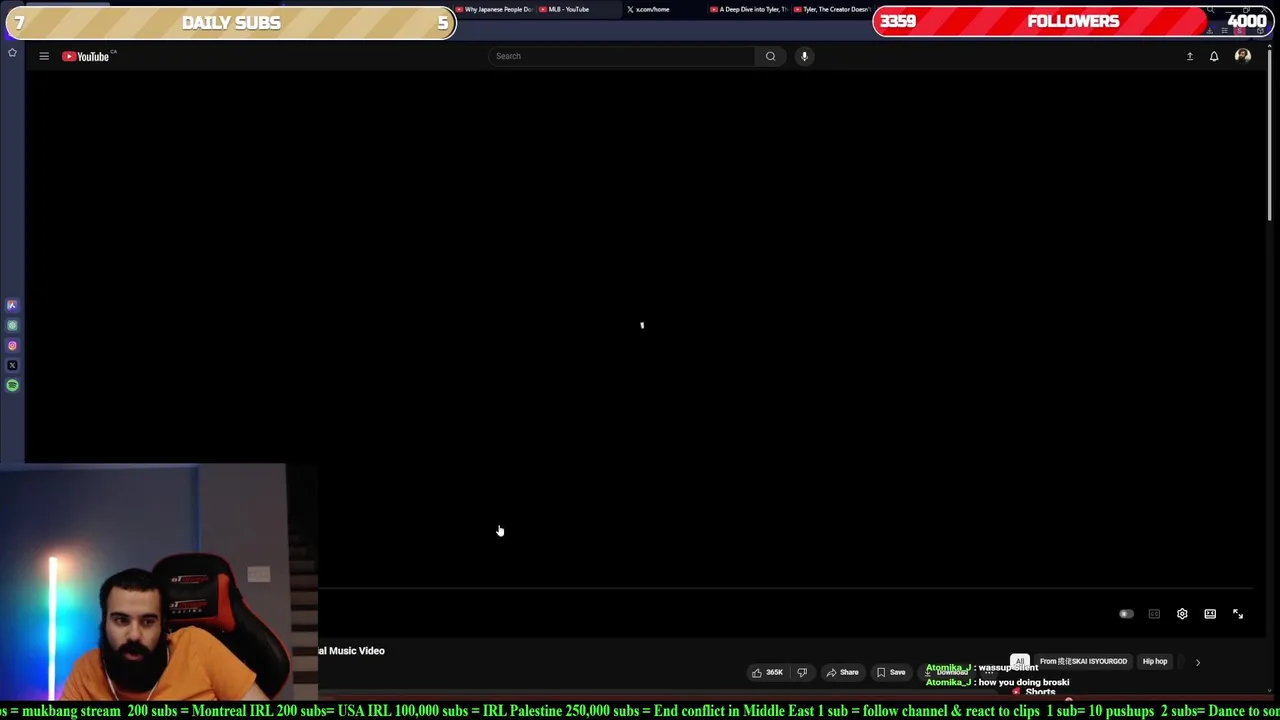Open Instagram from the browser sidebar
Image resolution: width=1280 pixels, height=720 pixels.
tap(12, 345)
